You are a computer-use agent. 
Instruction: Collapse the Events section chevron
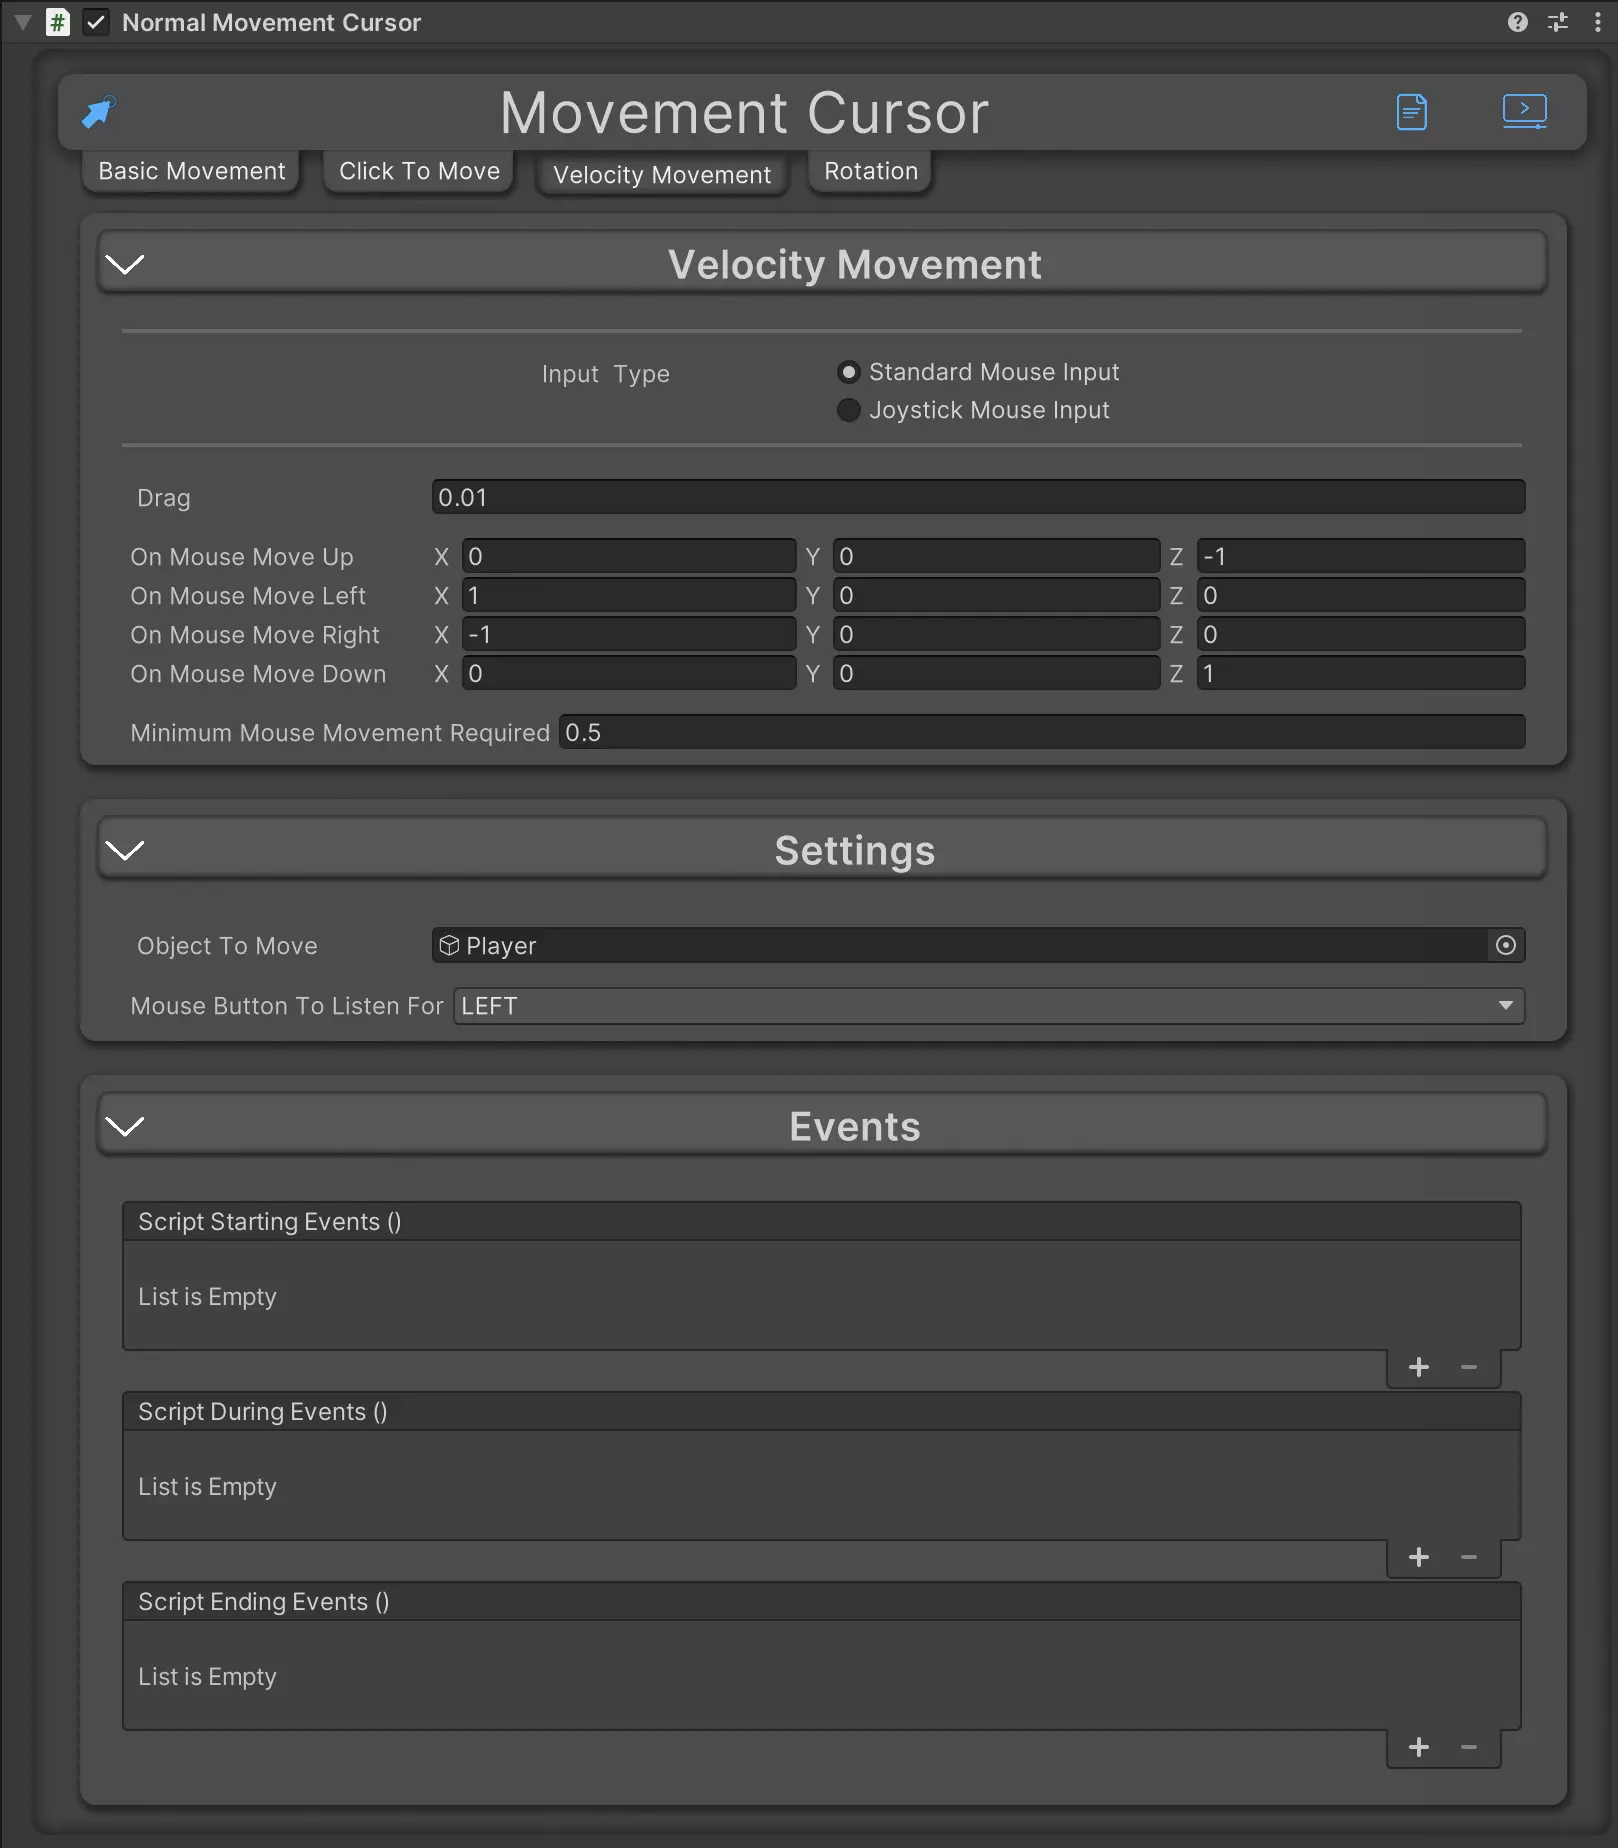coord(125,1126)
